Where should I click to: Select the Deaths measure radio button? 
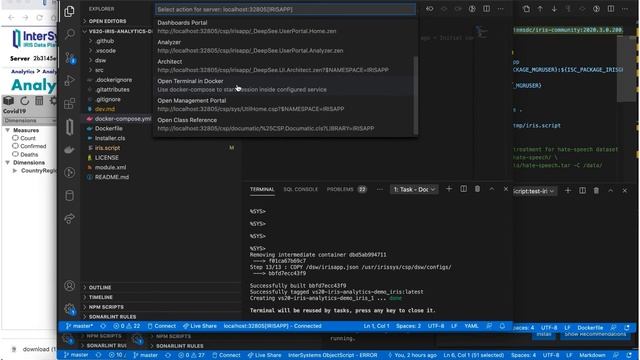pos(16,154)
